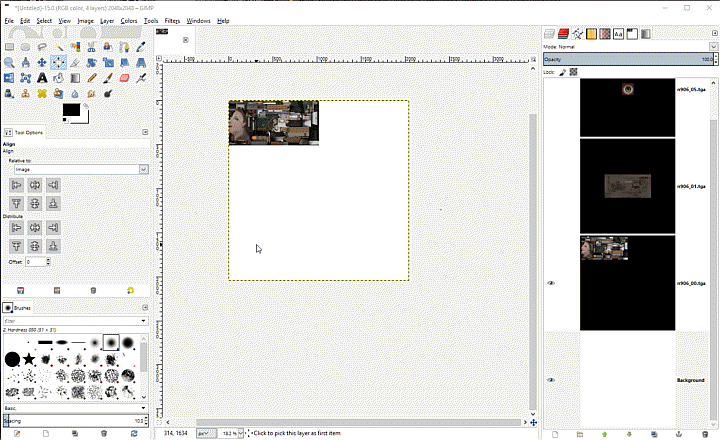This screenshot has height=440, width=720.
Task: Toggle lock alpha channel checkerboard icon
Action: pos(574,72)
